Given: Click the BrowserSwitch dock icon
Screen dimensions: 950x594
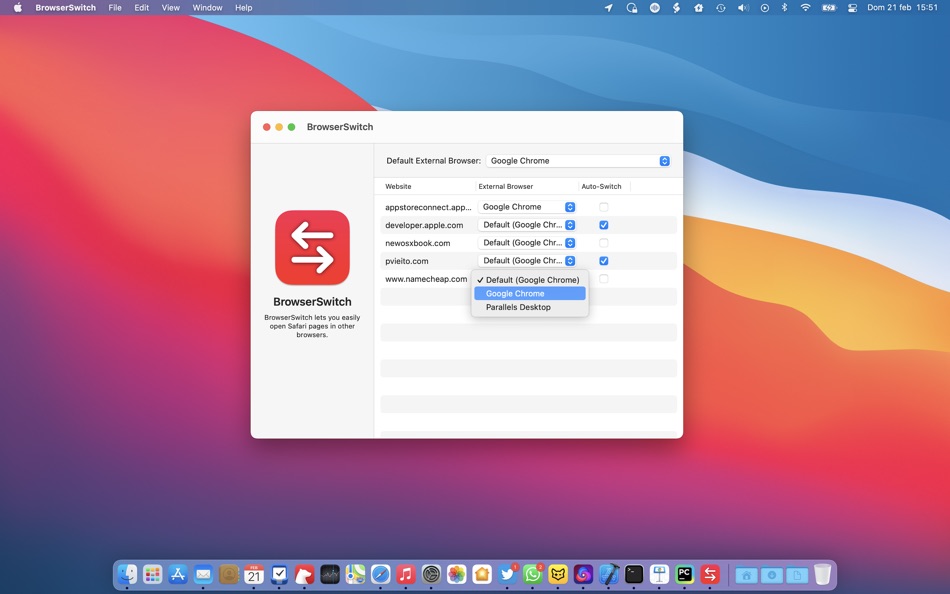Looking at the screenshot, I should point(710,573).
